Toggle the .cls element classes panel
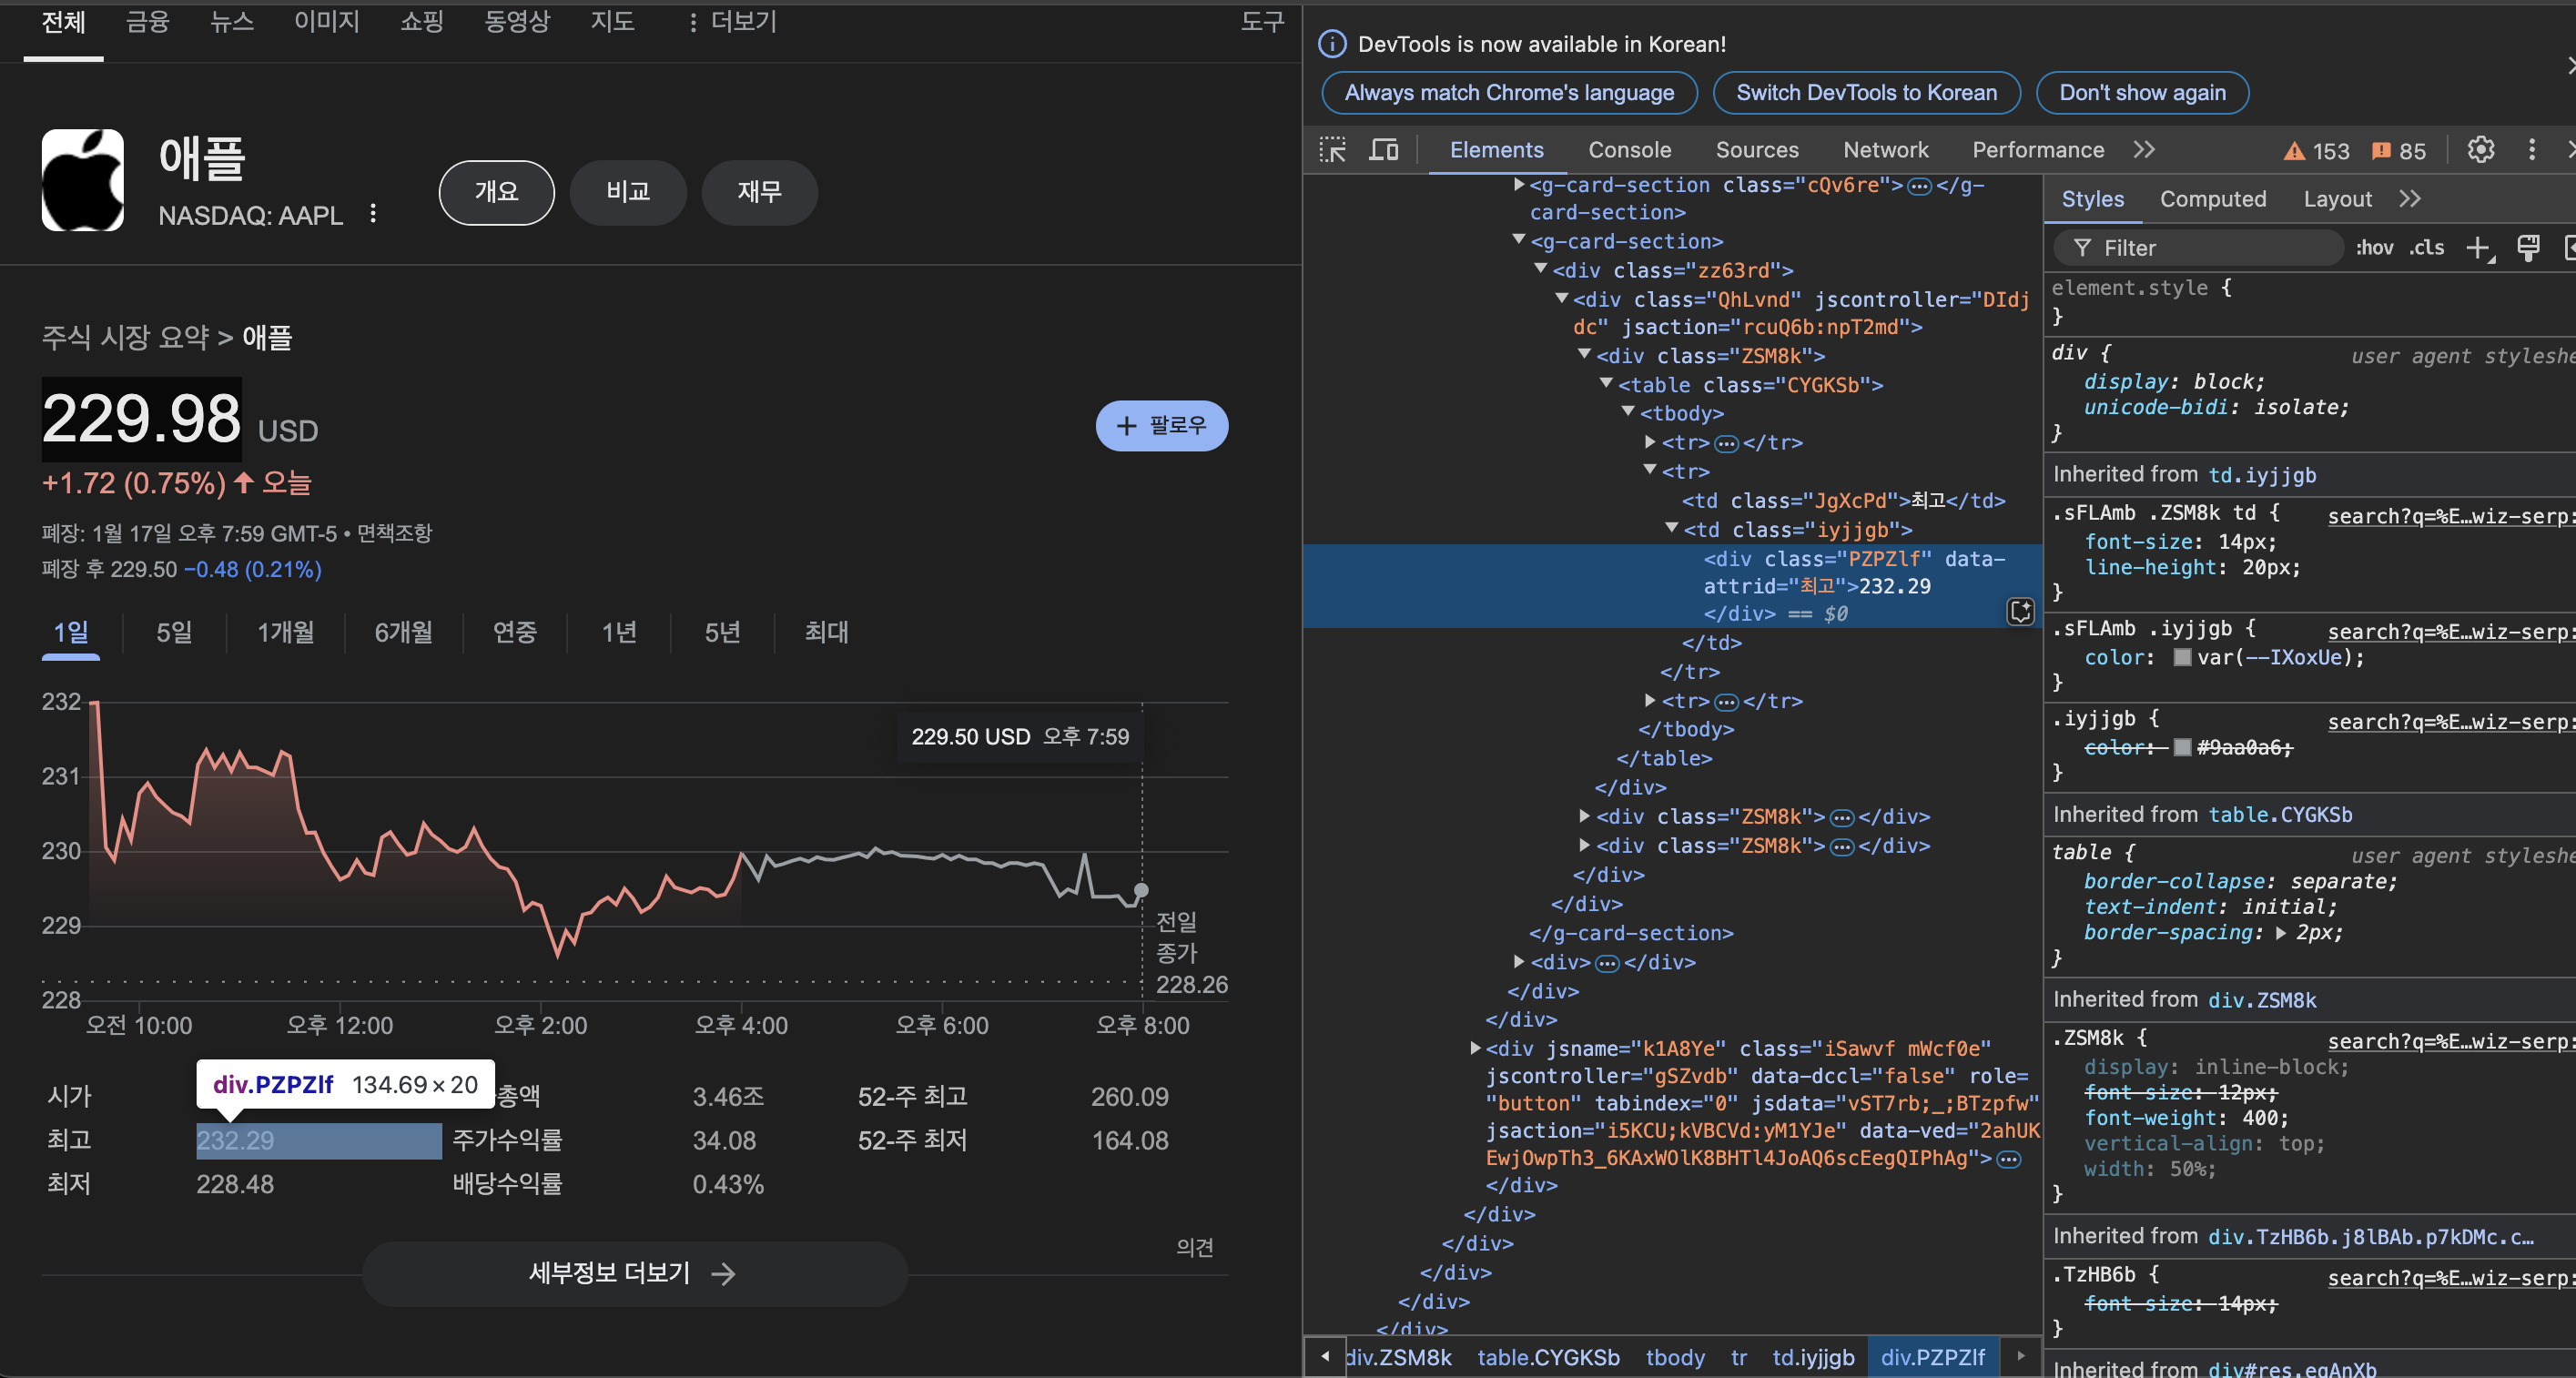This screenshot has height=1378, width=2576. point(2427,248)
